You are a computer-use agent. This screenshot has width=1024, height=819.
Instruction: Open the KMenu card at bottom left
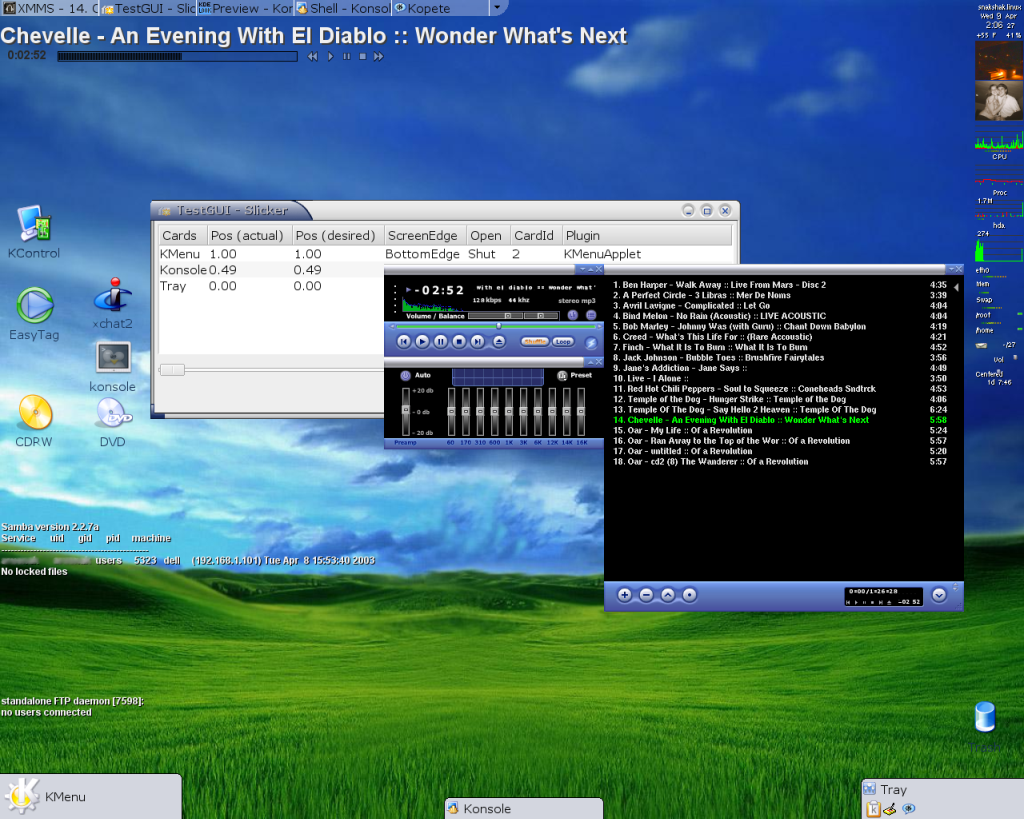pyautogui.click(x=91, y=797)
